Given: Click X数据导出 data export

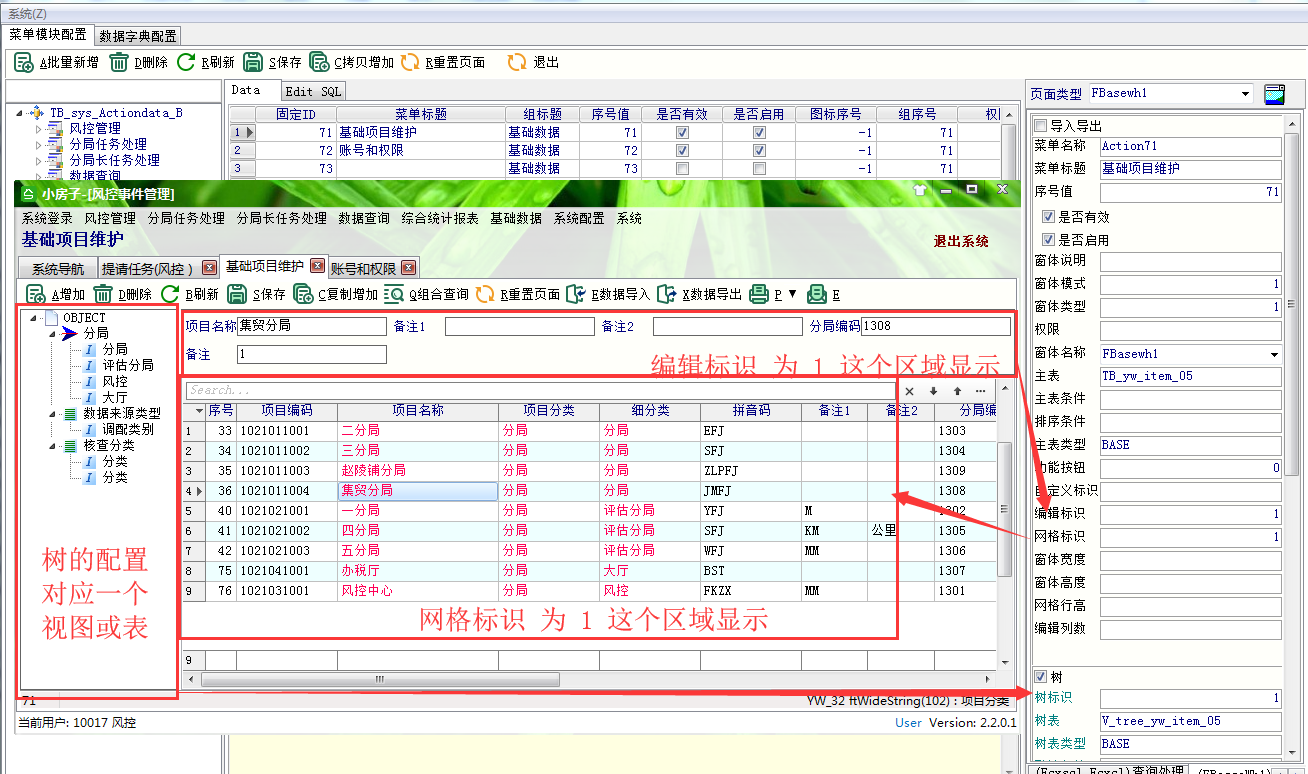Looking at the screenshot, I should [x=699, y=294].
